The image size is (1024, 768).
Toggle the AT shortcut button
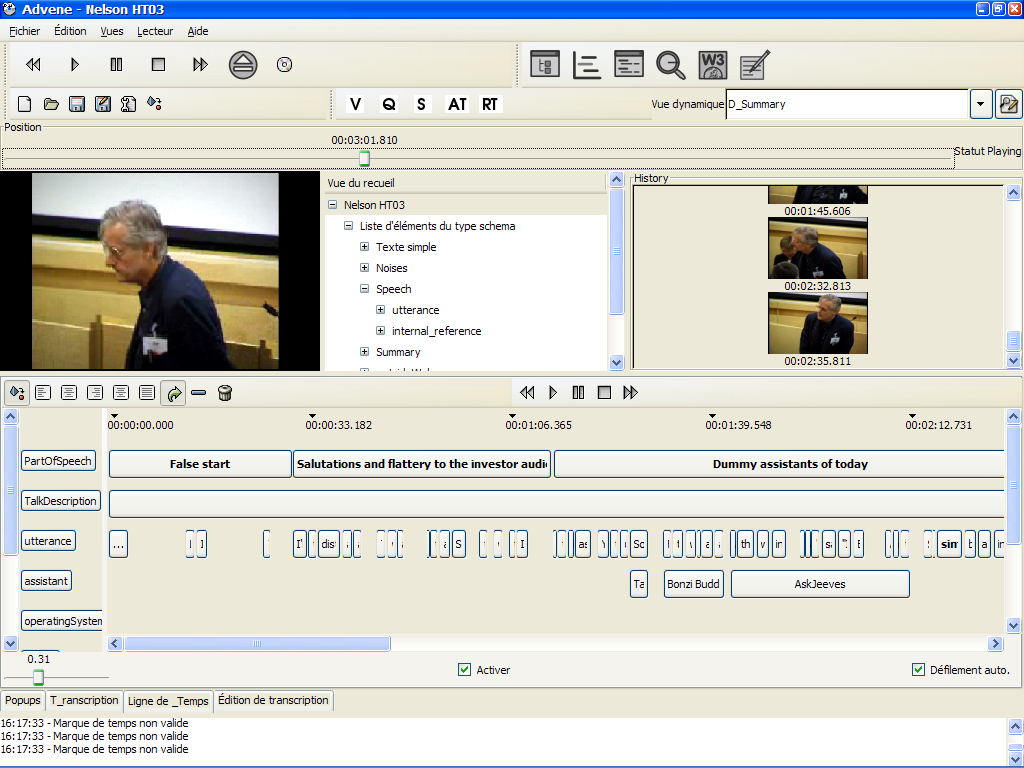click(x=457, y=104)
